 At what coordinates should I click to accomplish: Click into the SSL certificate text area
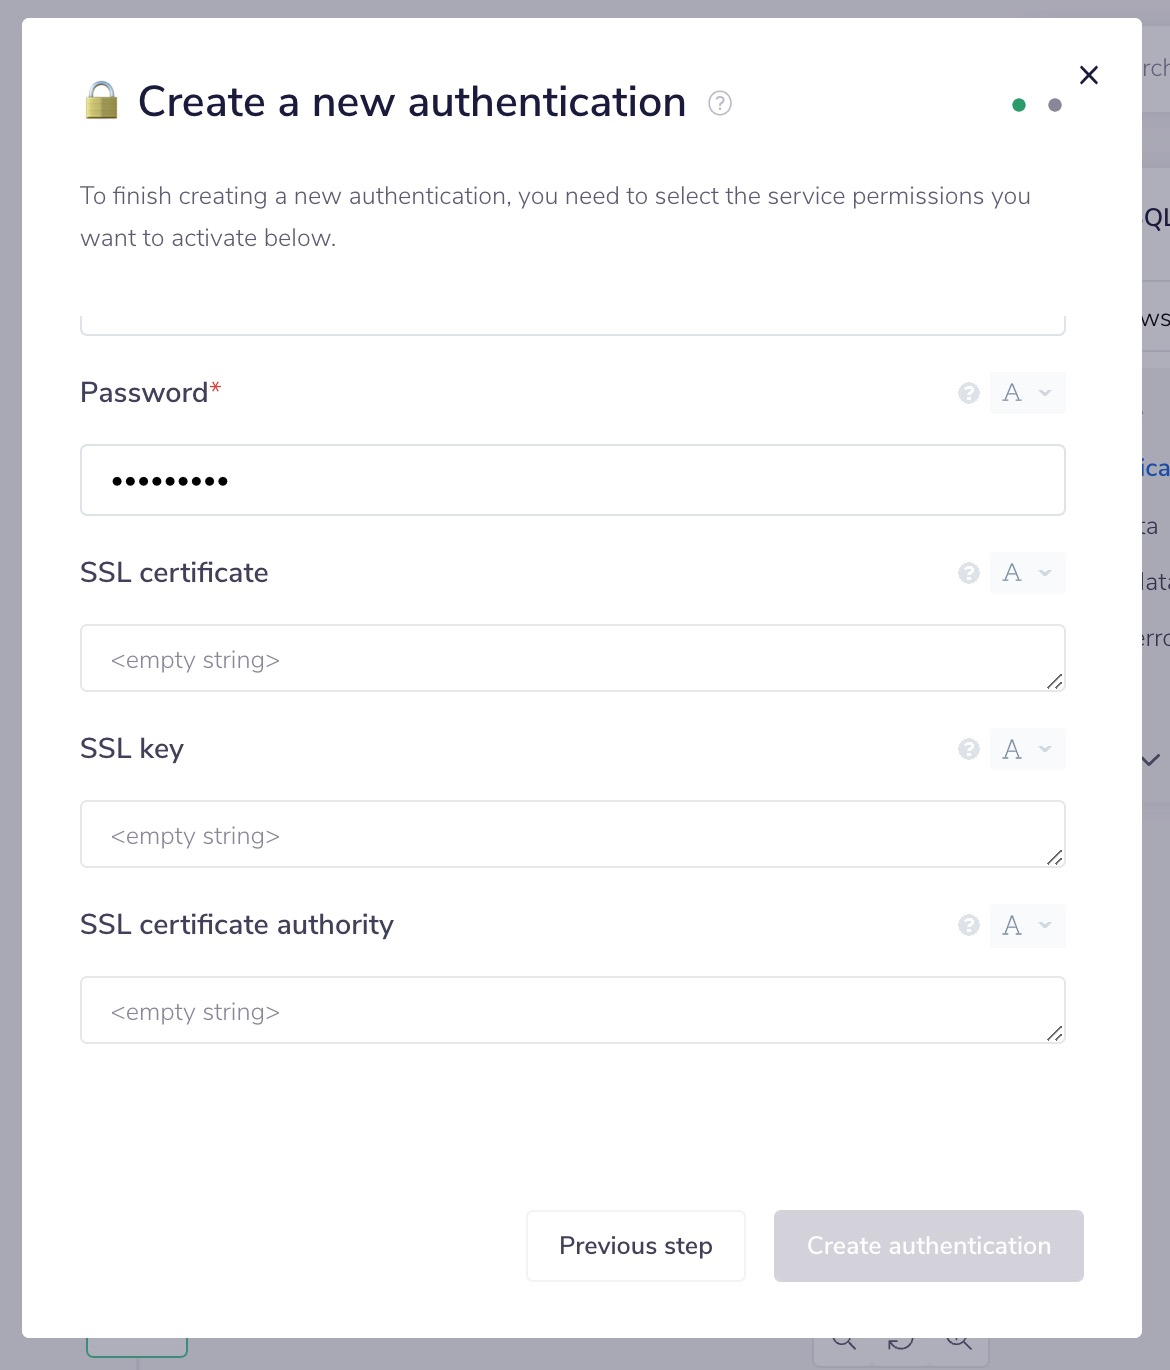pos(572,659)
